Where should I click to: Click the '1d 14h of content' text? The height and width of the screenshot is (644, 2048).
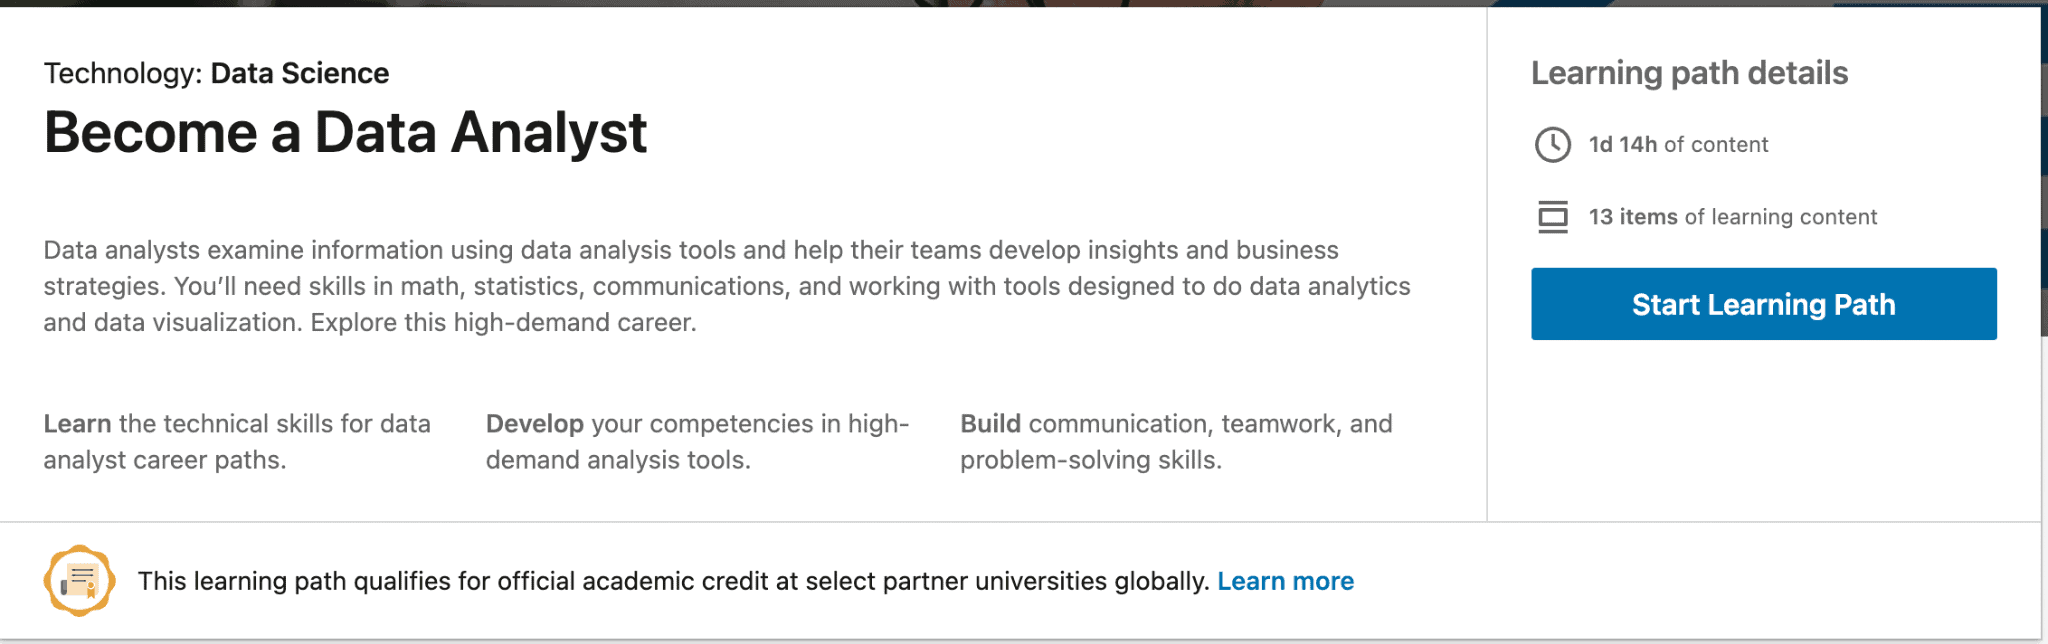pos(1678,145)
